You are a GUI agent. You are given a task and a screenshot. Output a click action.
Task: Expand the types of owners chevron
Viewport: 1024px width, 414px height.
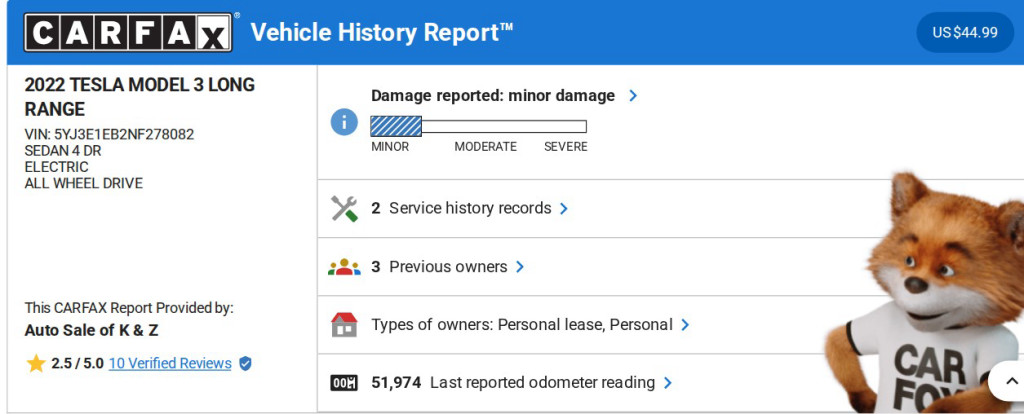click(x=685, y=325)
